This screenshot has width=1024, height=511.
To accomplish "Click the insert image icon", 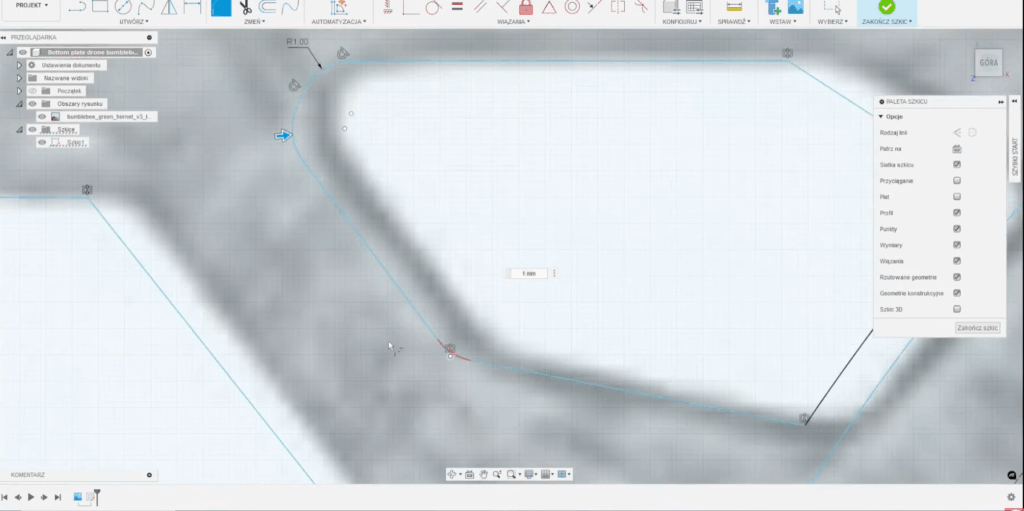I will [x=795, y=6].
